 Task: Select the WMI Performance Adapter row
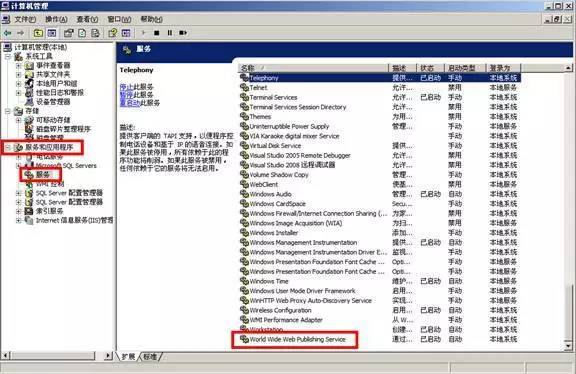[379, 320]
